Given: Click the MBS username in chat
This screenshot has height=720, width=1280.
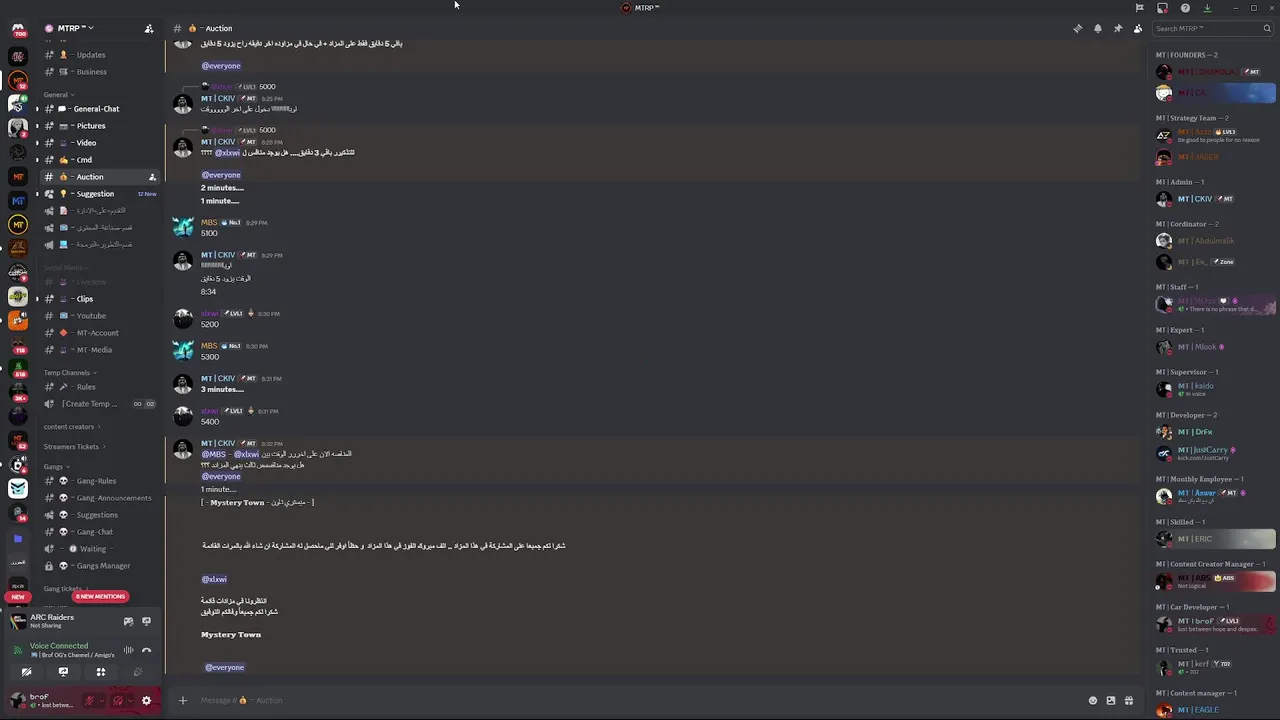Looking at the screenshot, I should pos(209,222).
